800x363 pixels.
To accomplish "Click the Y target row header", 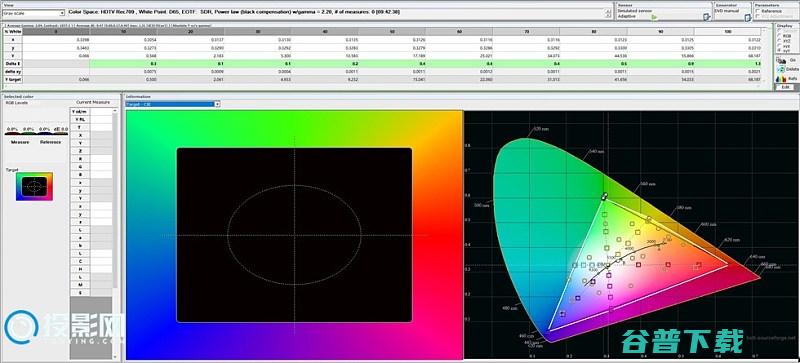I will pos(13,80).
